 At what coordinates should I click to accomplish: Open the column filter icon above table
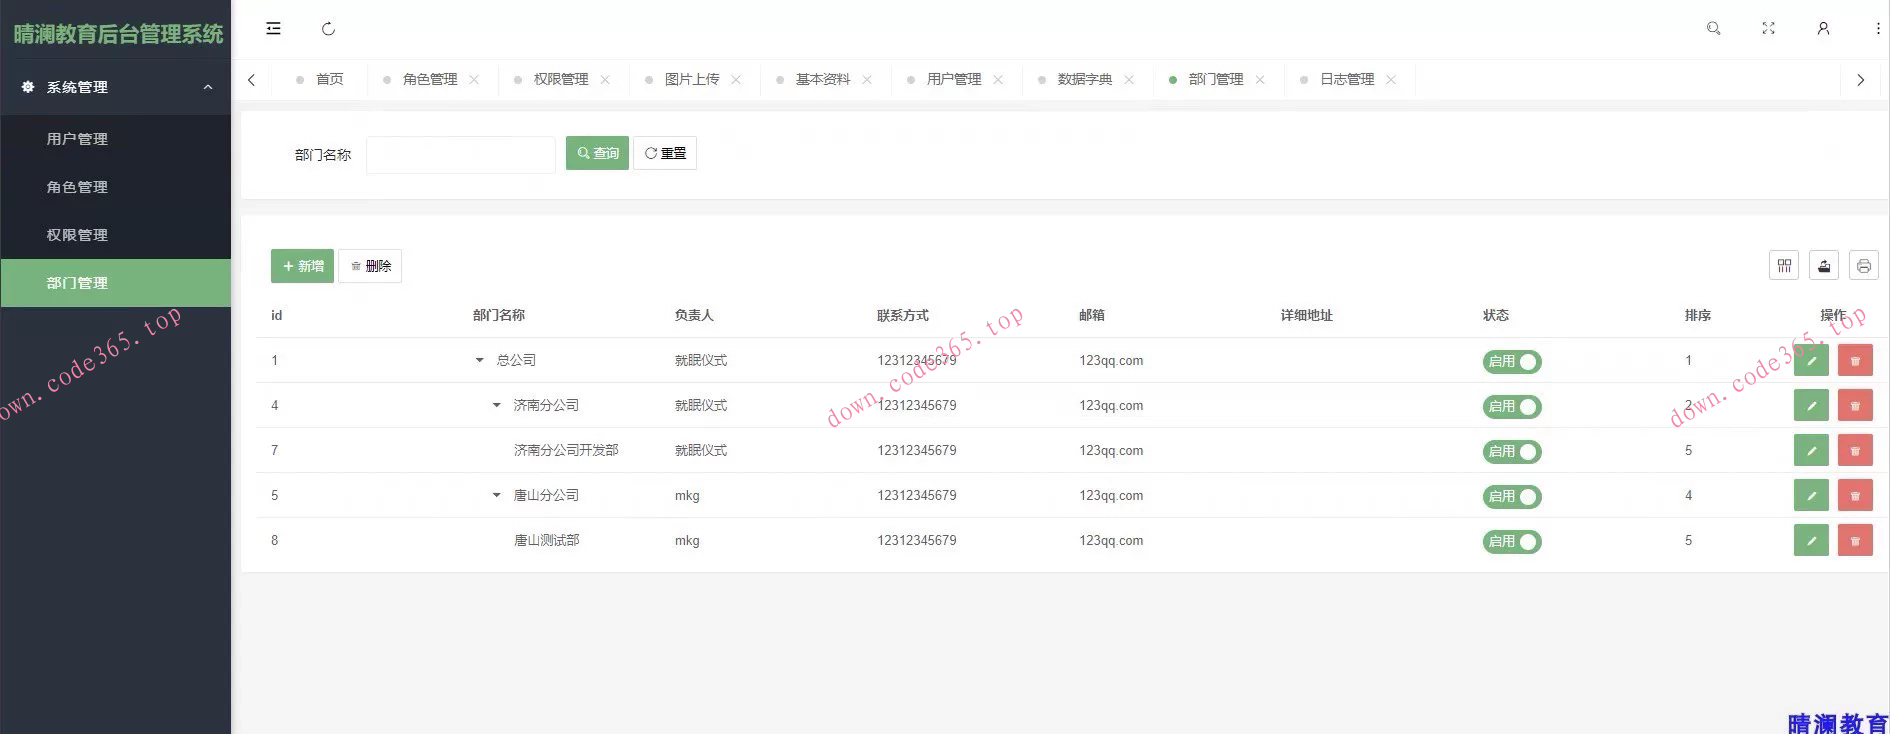tap(1784, 265)
